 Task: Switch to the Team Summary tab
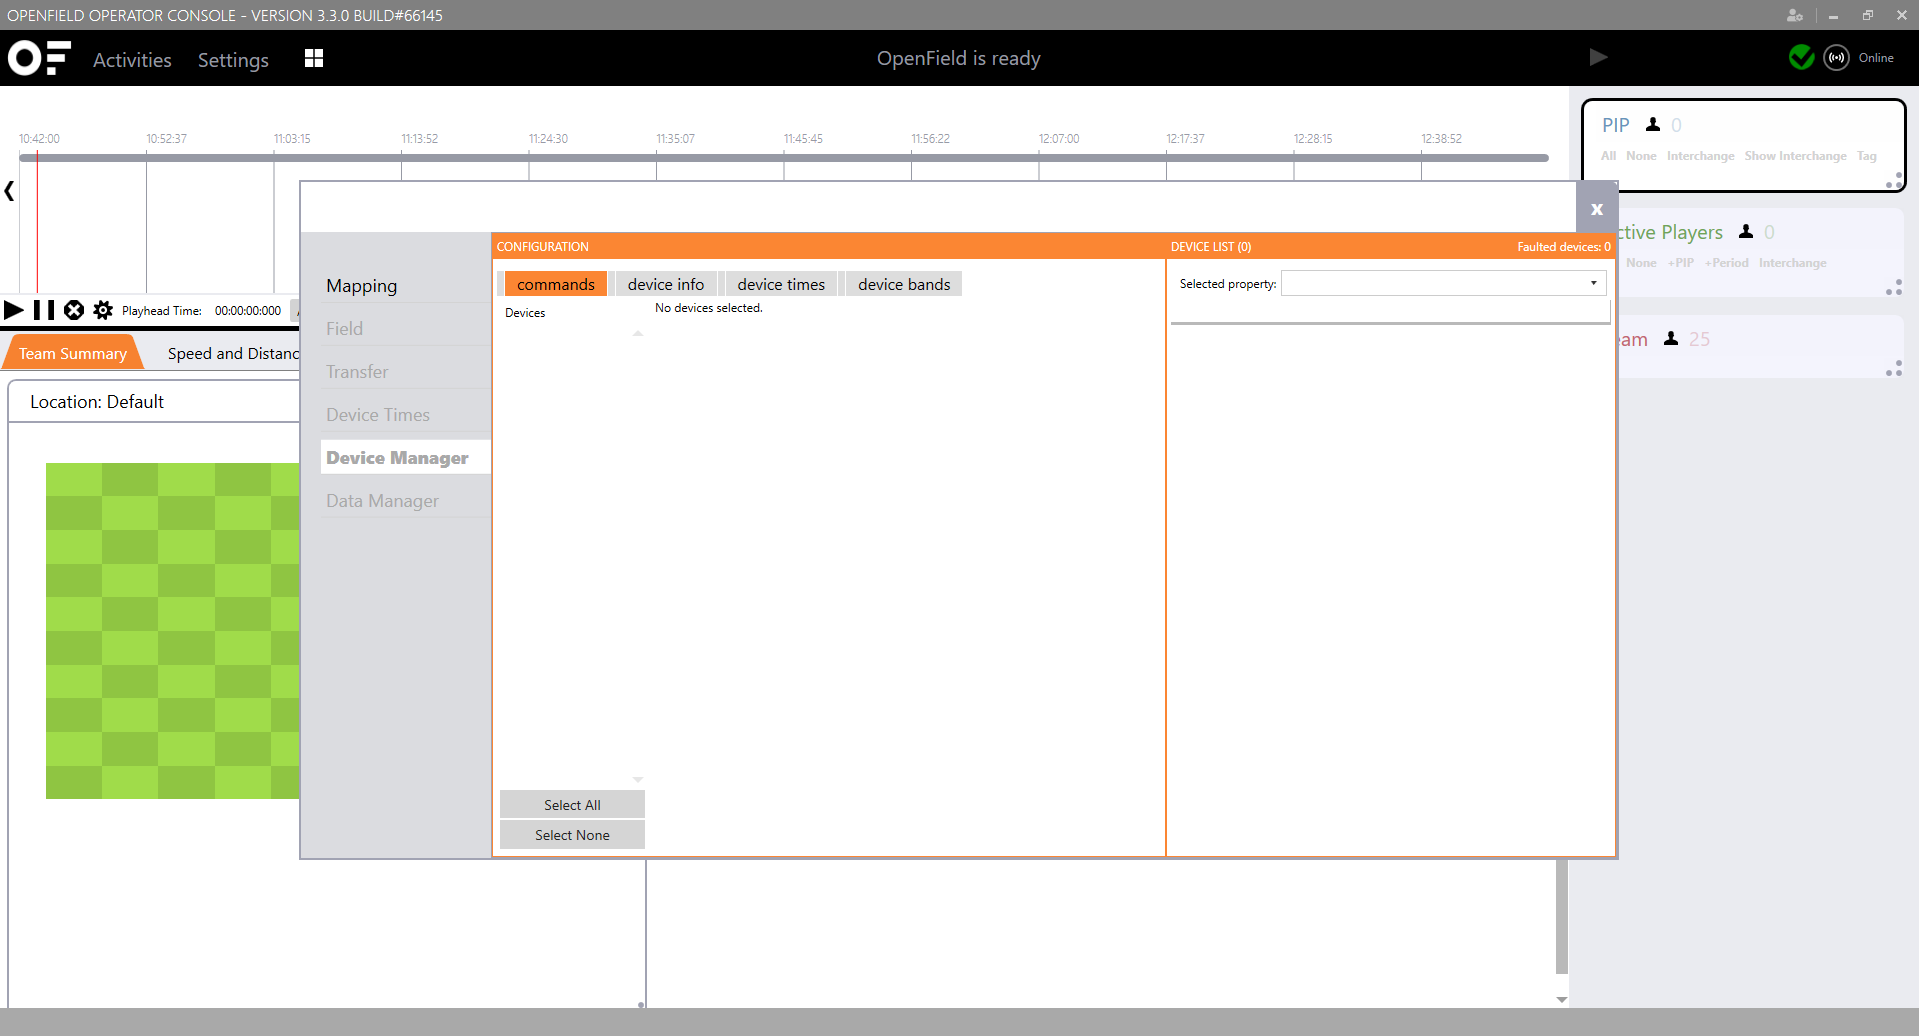(73, 353)
